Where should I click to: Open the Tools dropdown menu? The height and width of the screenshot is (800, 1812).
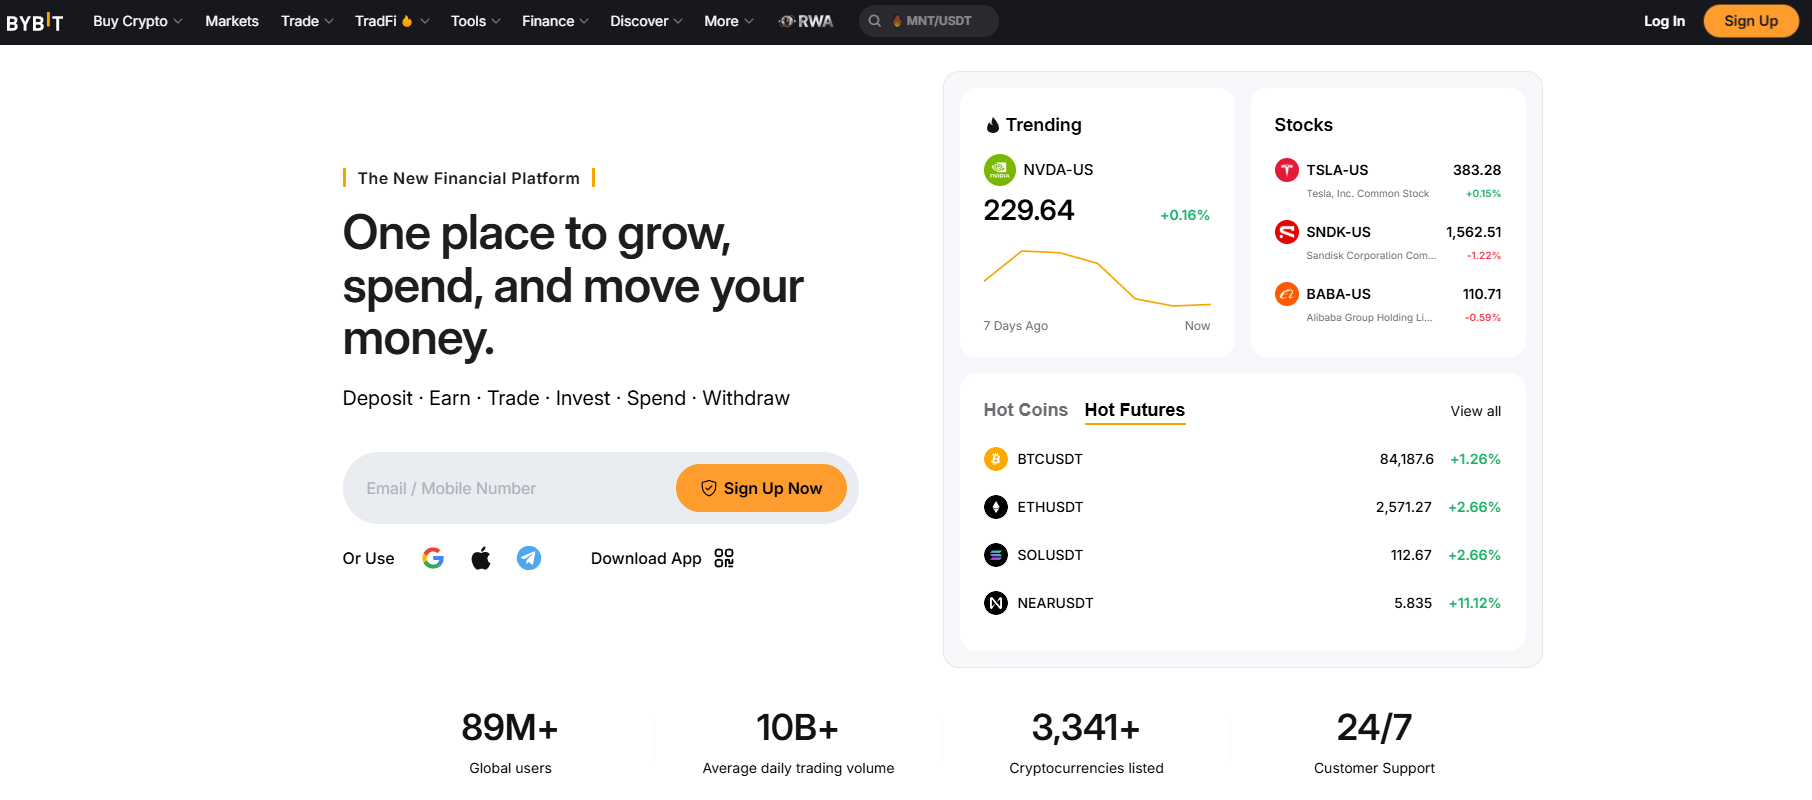tap(475, 21)
